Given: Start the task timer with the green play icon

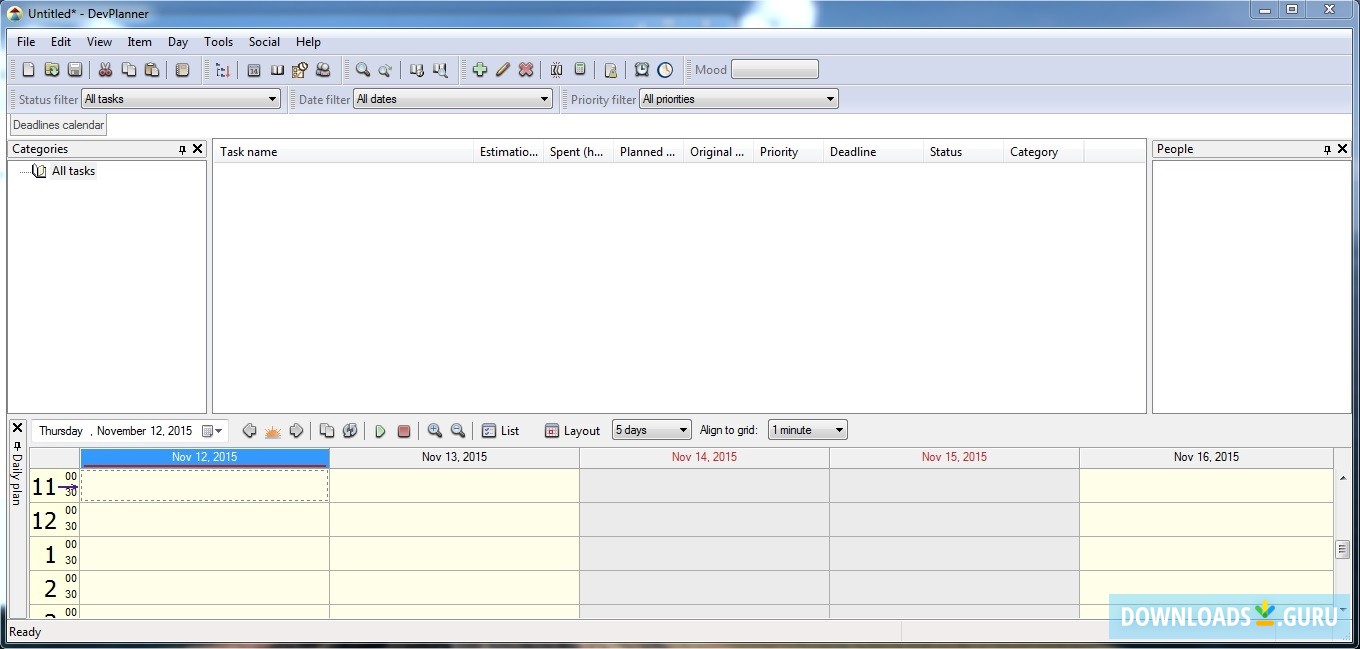Looking at the screenshot, I should pos(381,430).
